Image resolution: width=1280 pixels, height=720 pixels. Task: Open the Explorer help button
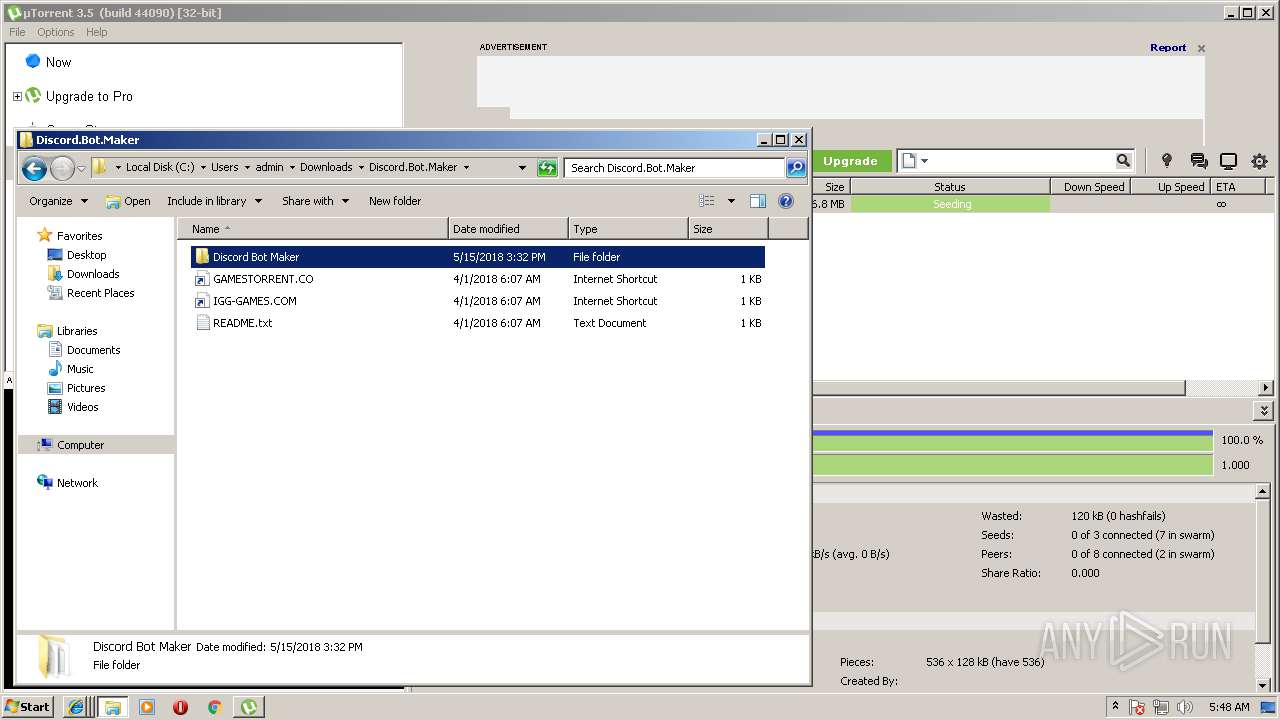786,201
